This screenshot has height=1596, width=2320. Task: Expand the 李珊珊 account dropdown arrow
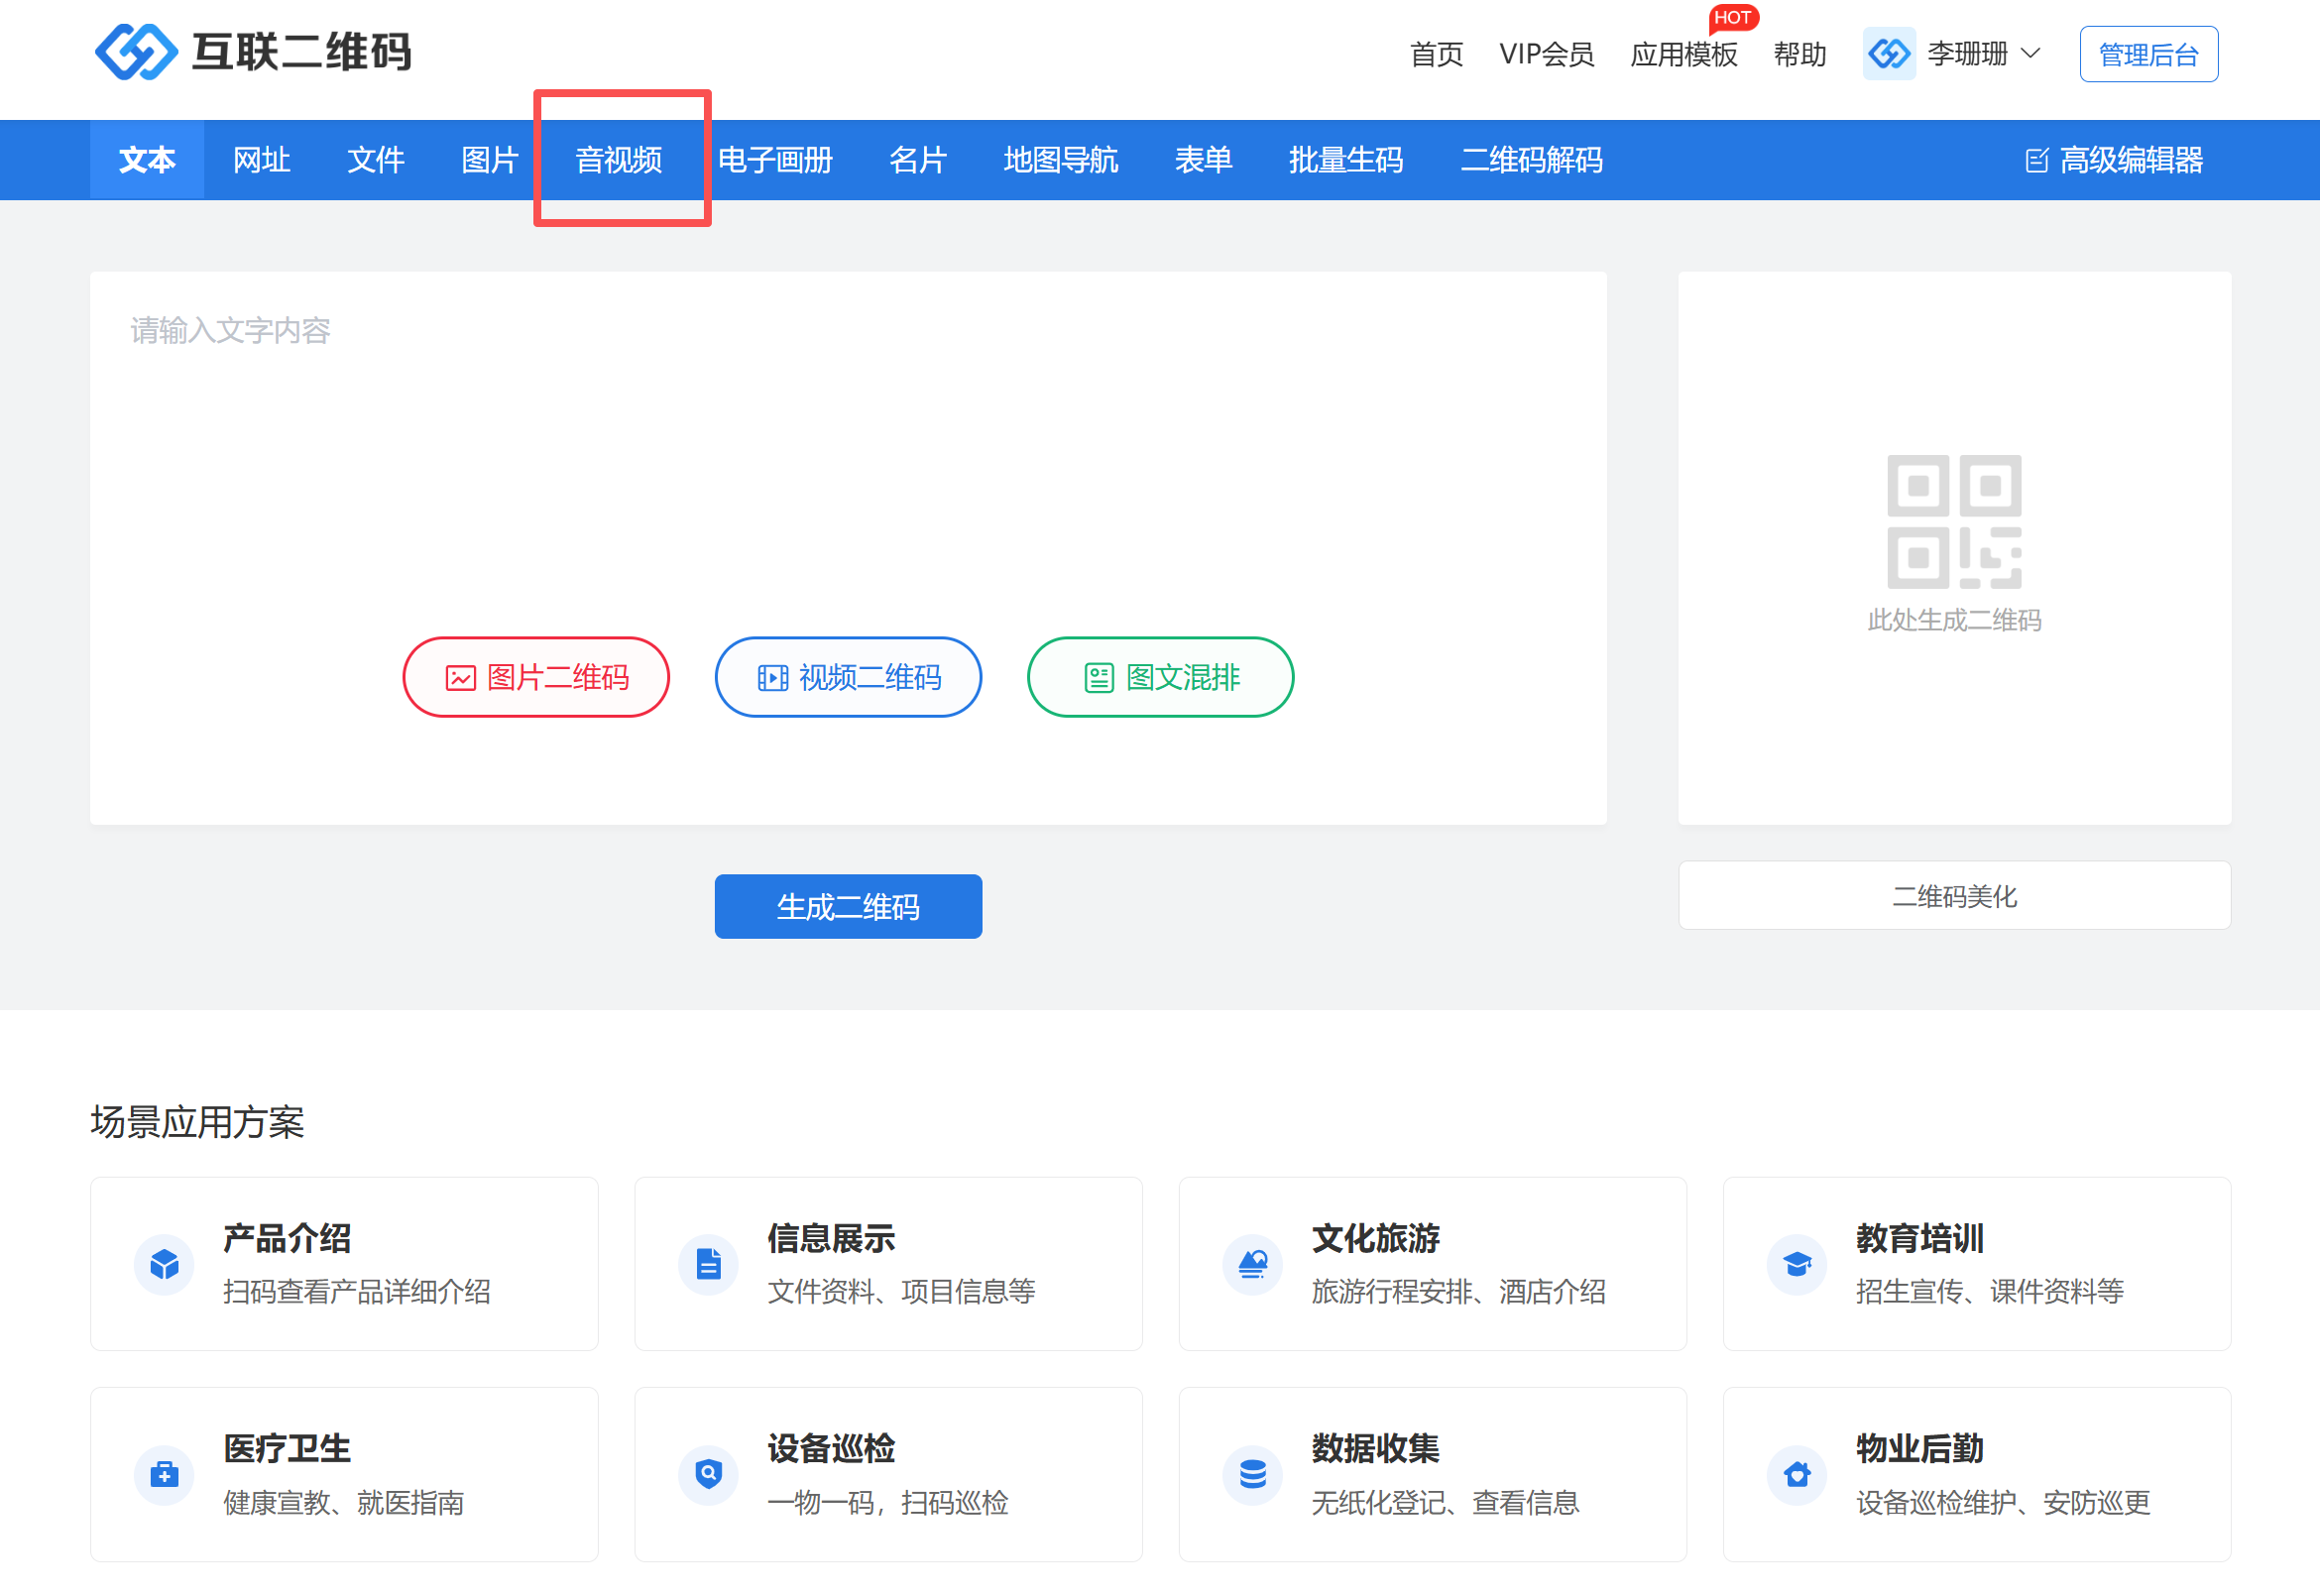click(2030, 53)
